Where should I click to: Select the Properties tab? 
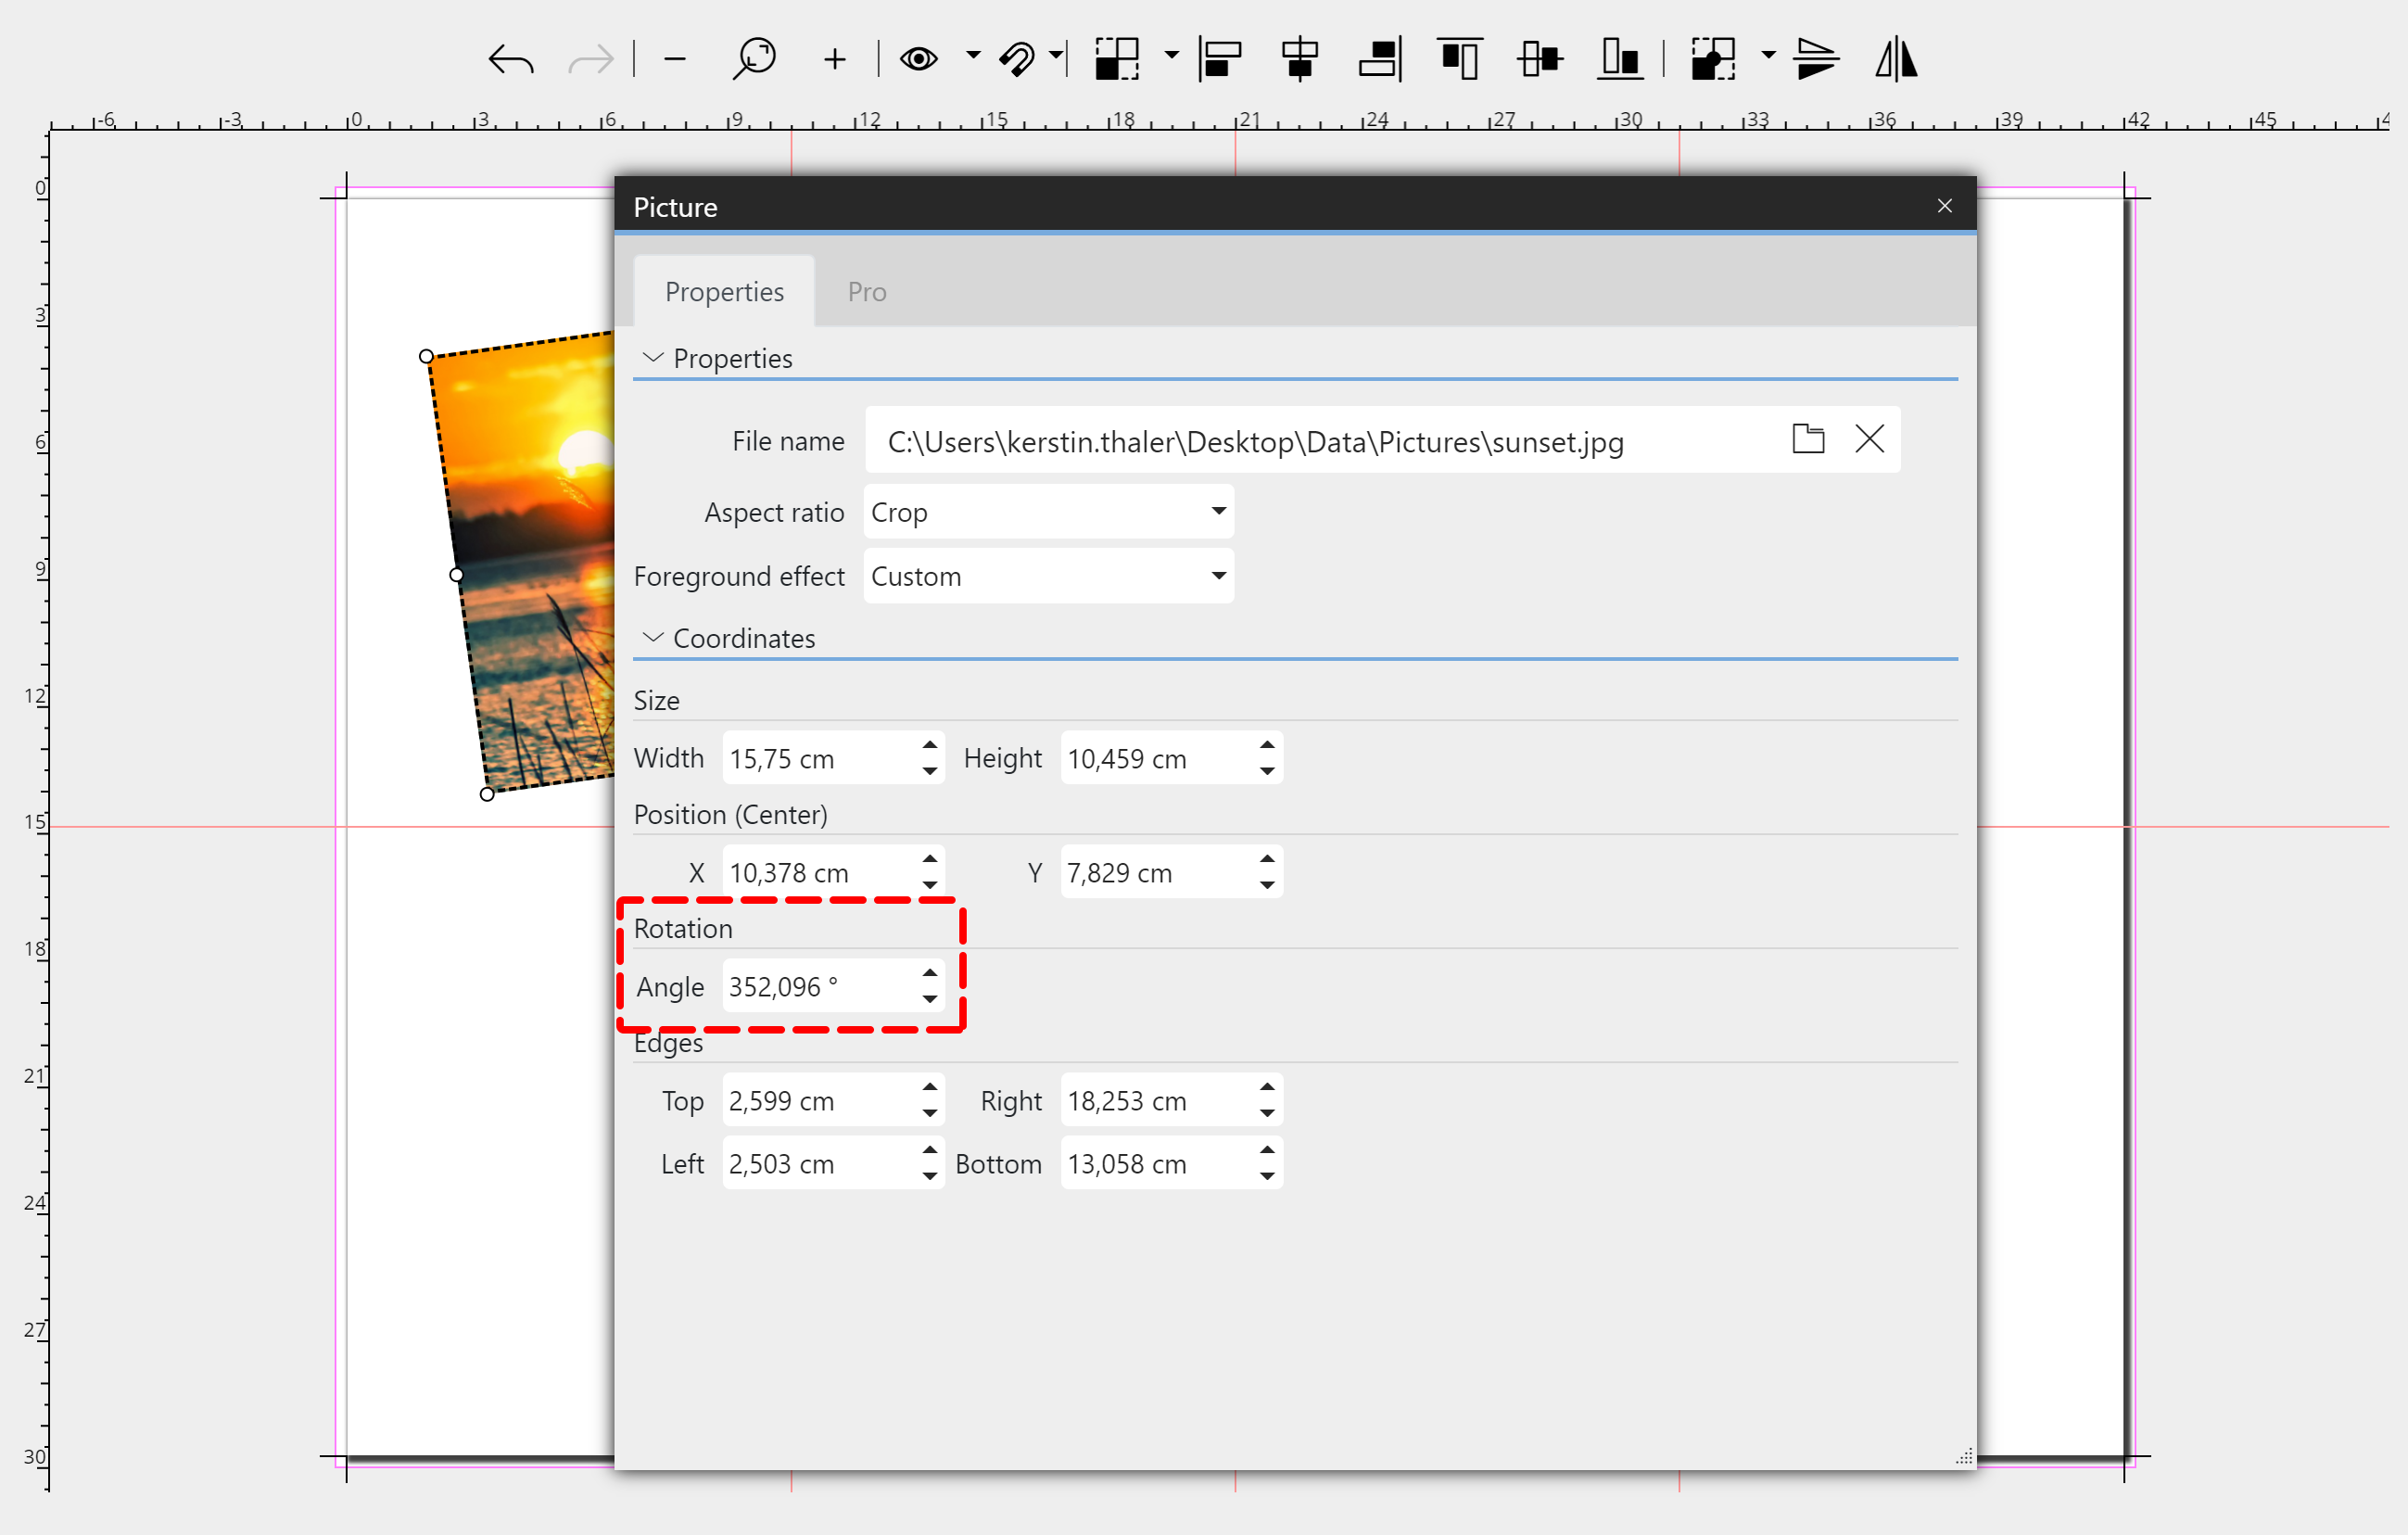coord(724,291)
